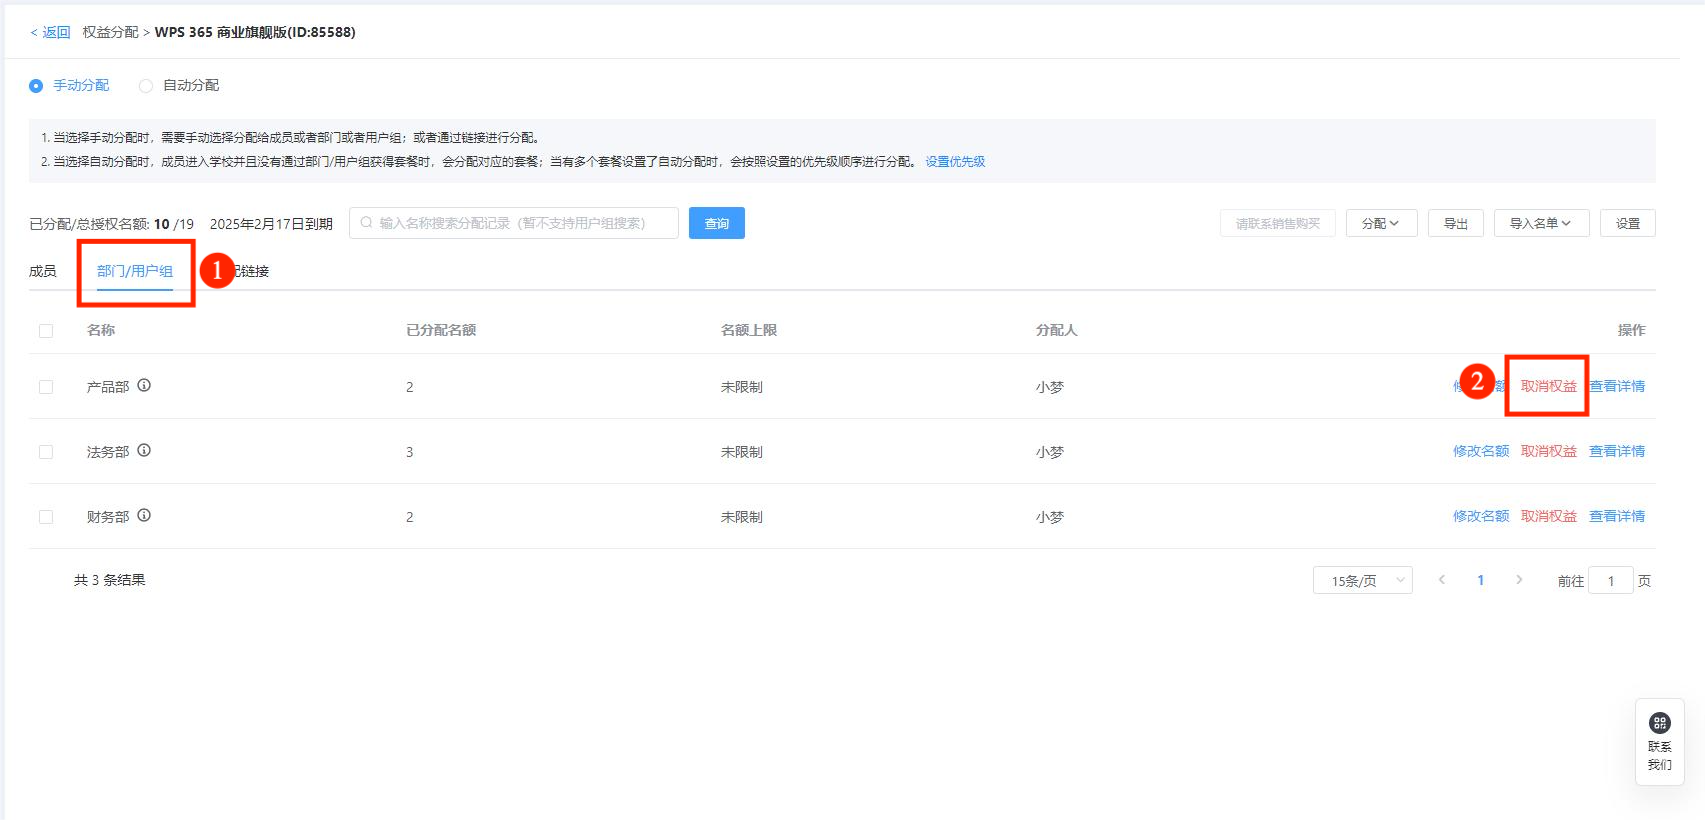Open the 15条/页 page size selector
Image resolution: width=1705 pixels, height=820 pixels.
tap(1362, 580)
